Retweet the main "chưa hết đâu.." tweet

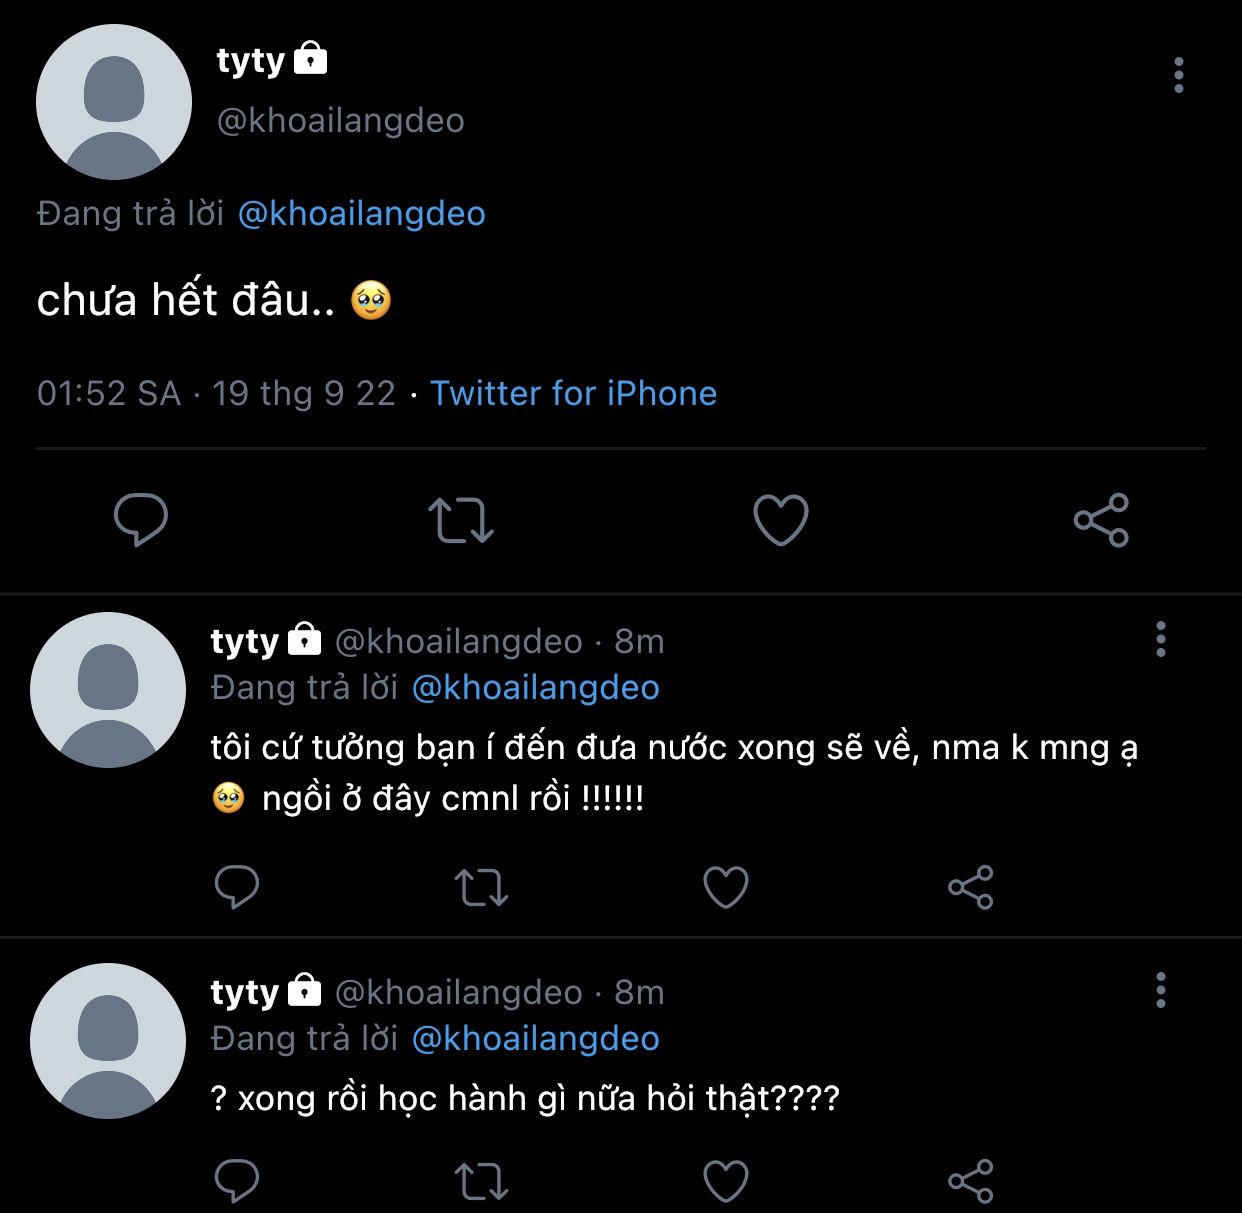[x=460, y=520]
